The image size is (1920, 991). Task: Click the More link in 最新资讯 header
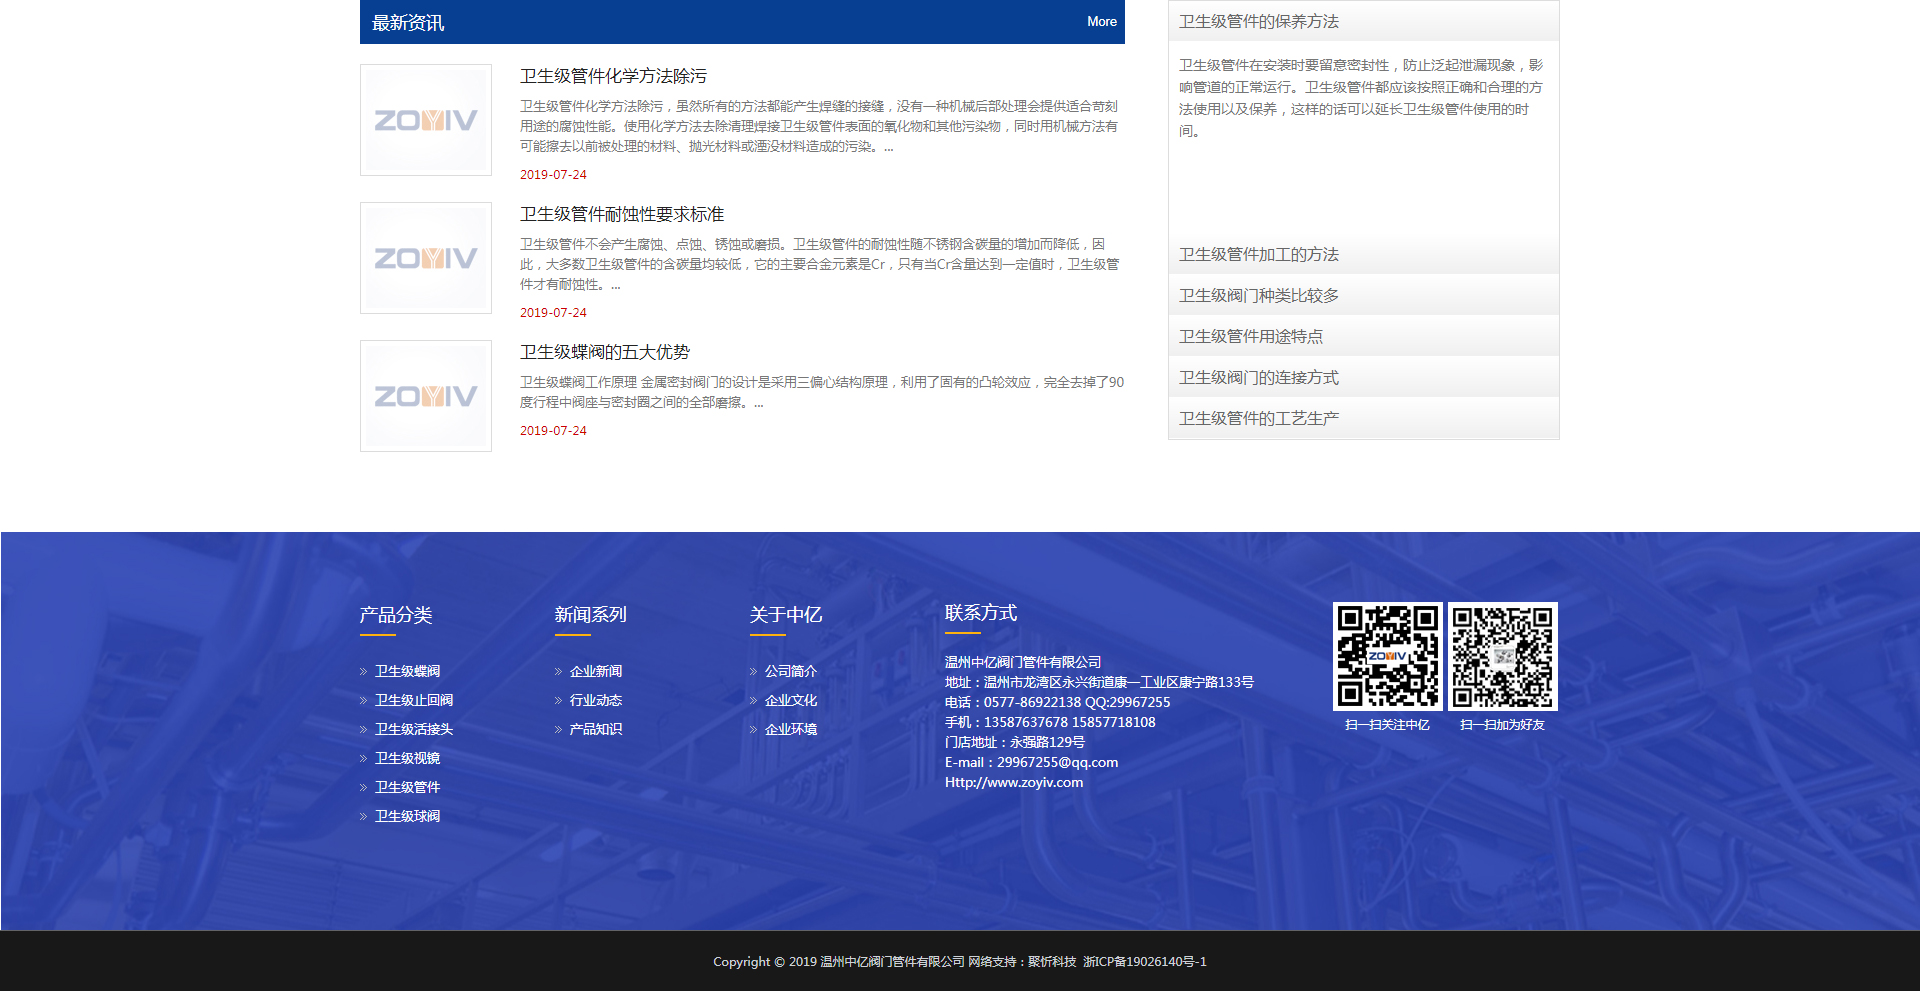pyautogui.click(x=1101, y=22)
